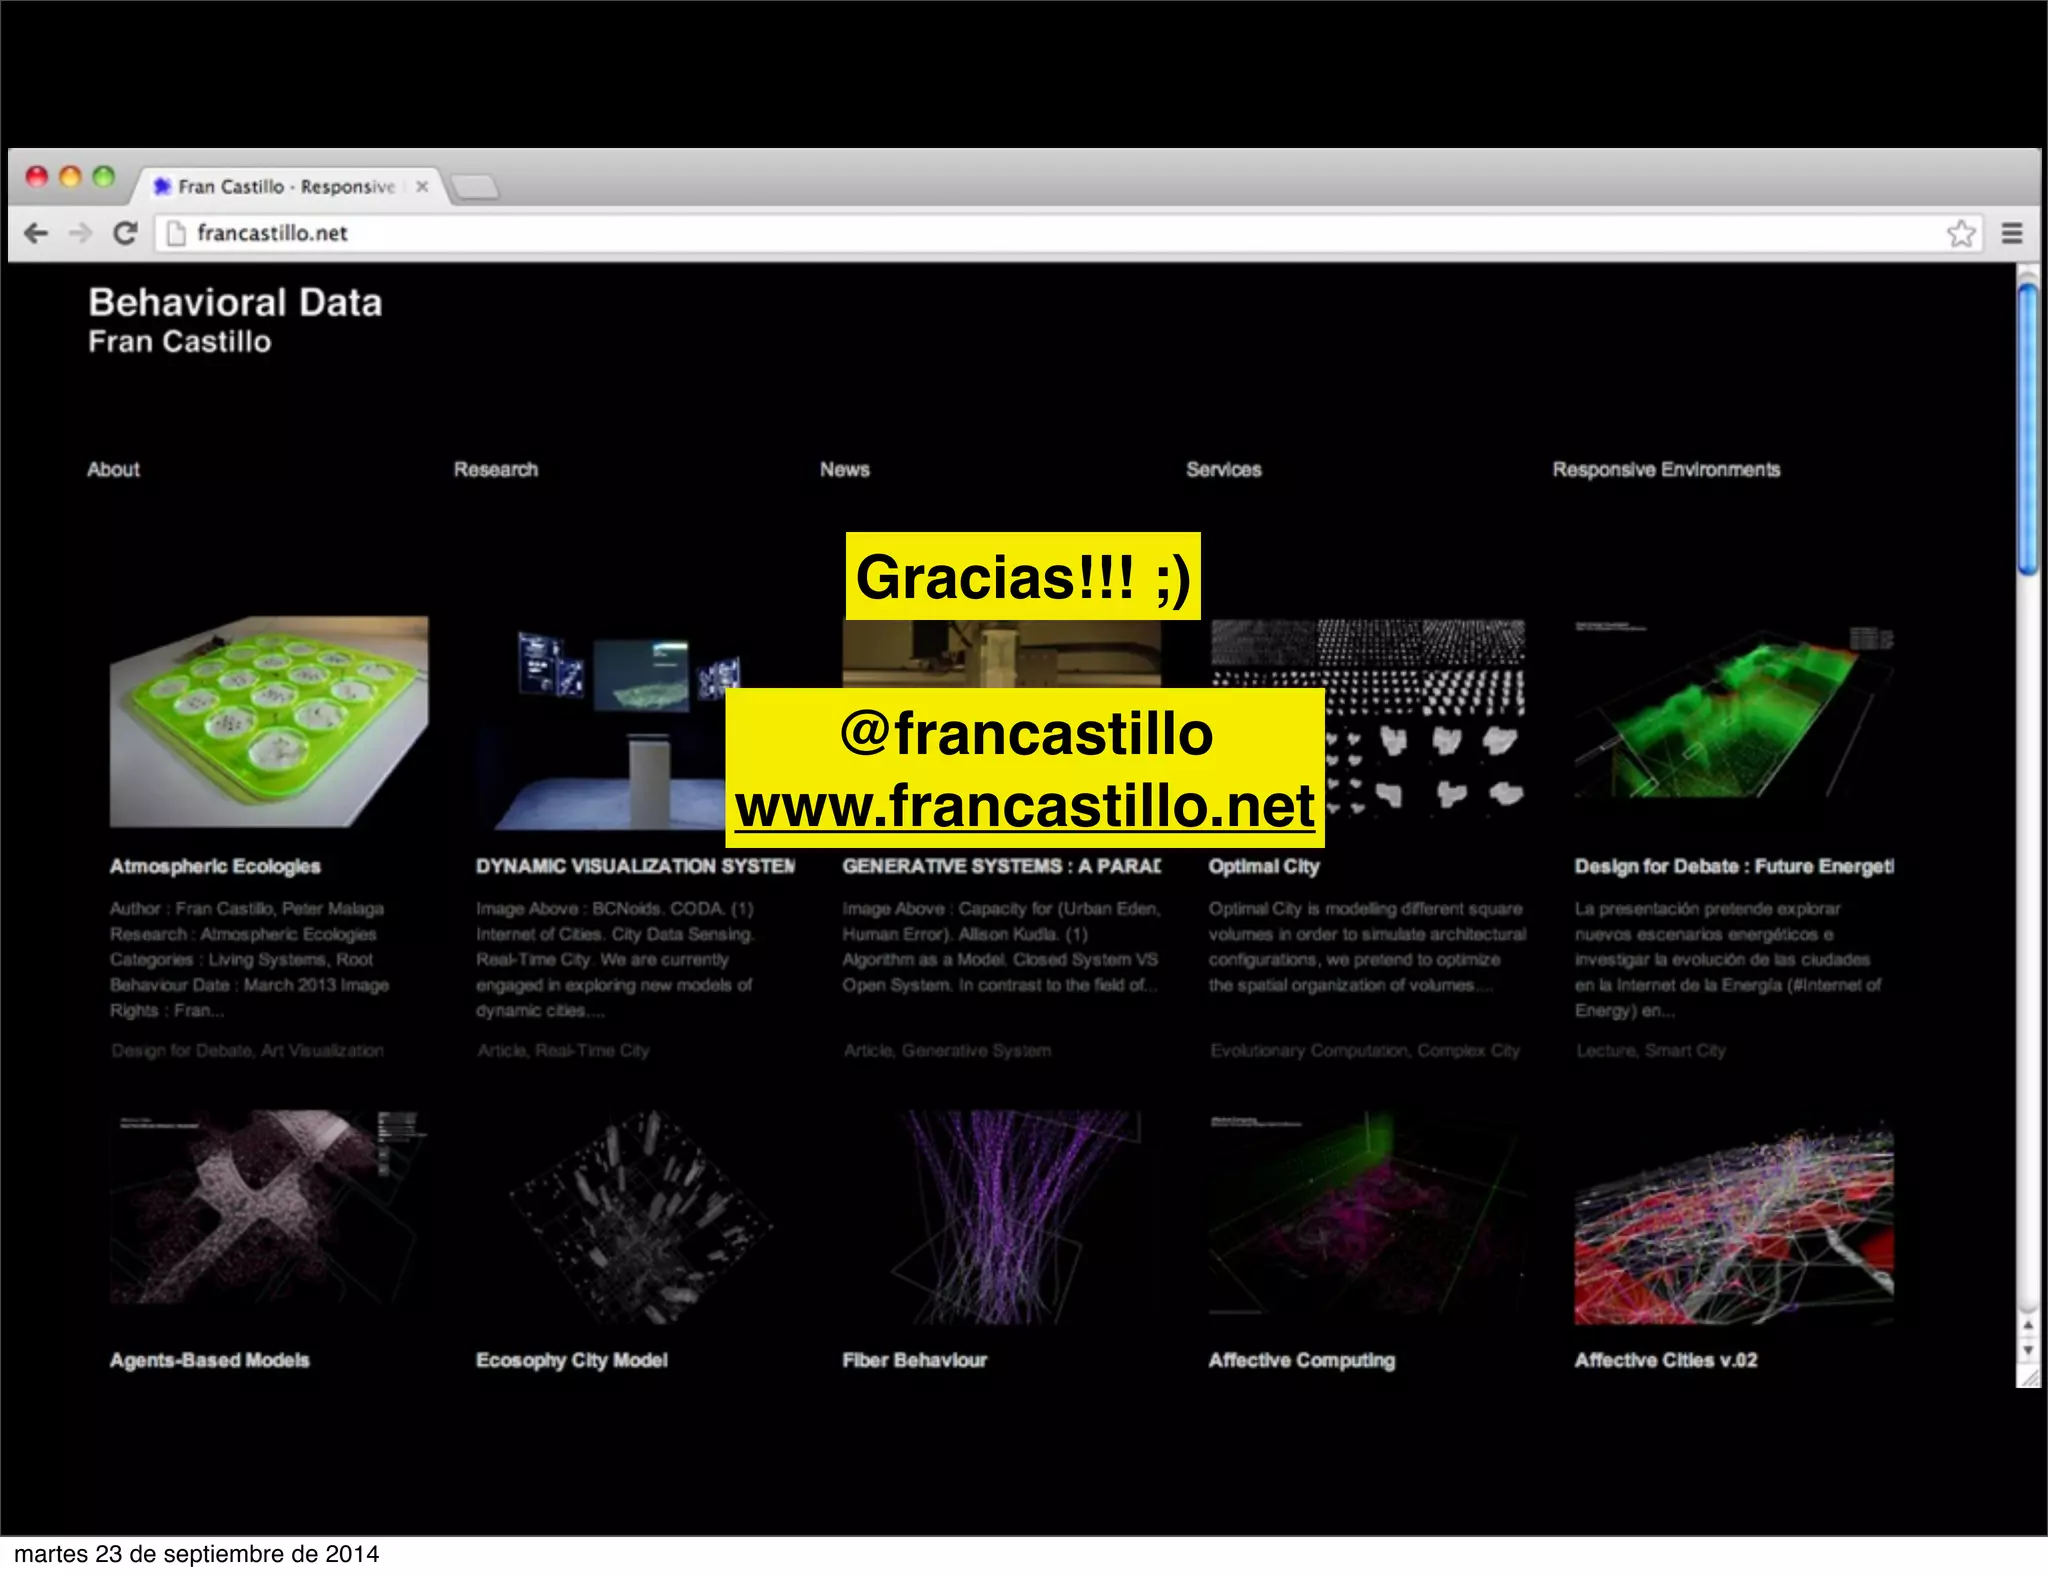Open the Research menu item
Viewport: 2048px width, 1576px height.
pos(495,469)
